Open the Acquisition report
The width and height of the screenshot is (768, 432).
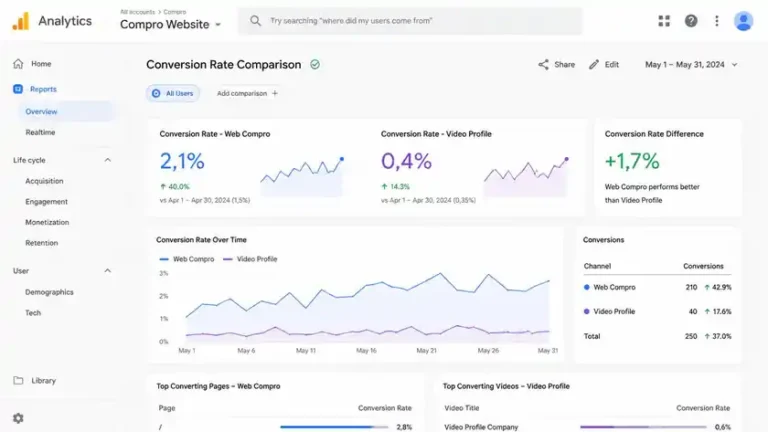tap(44, 181)
